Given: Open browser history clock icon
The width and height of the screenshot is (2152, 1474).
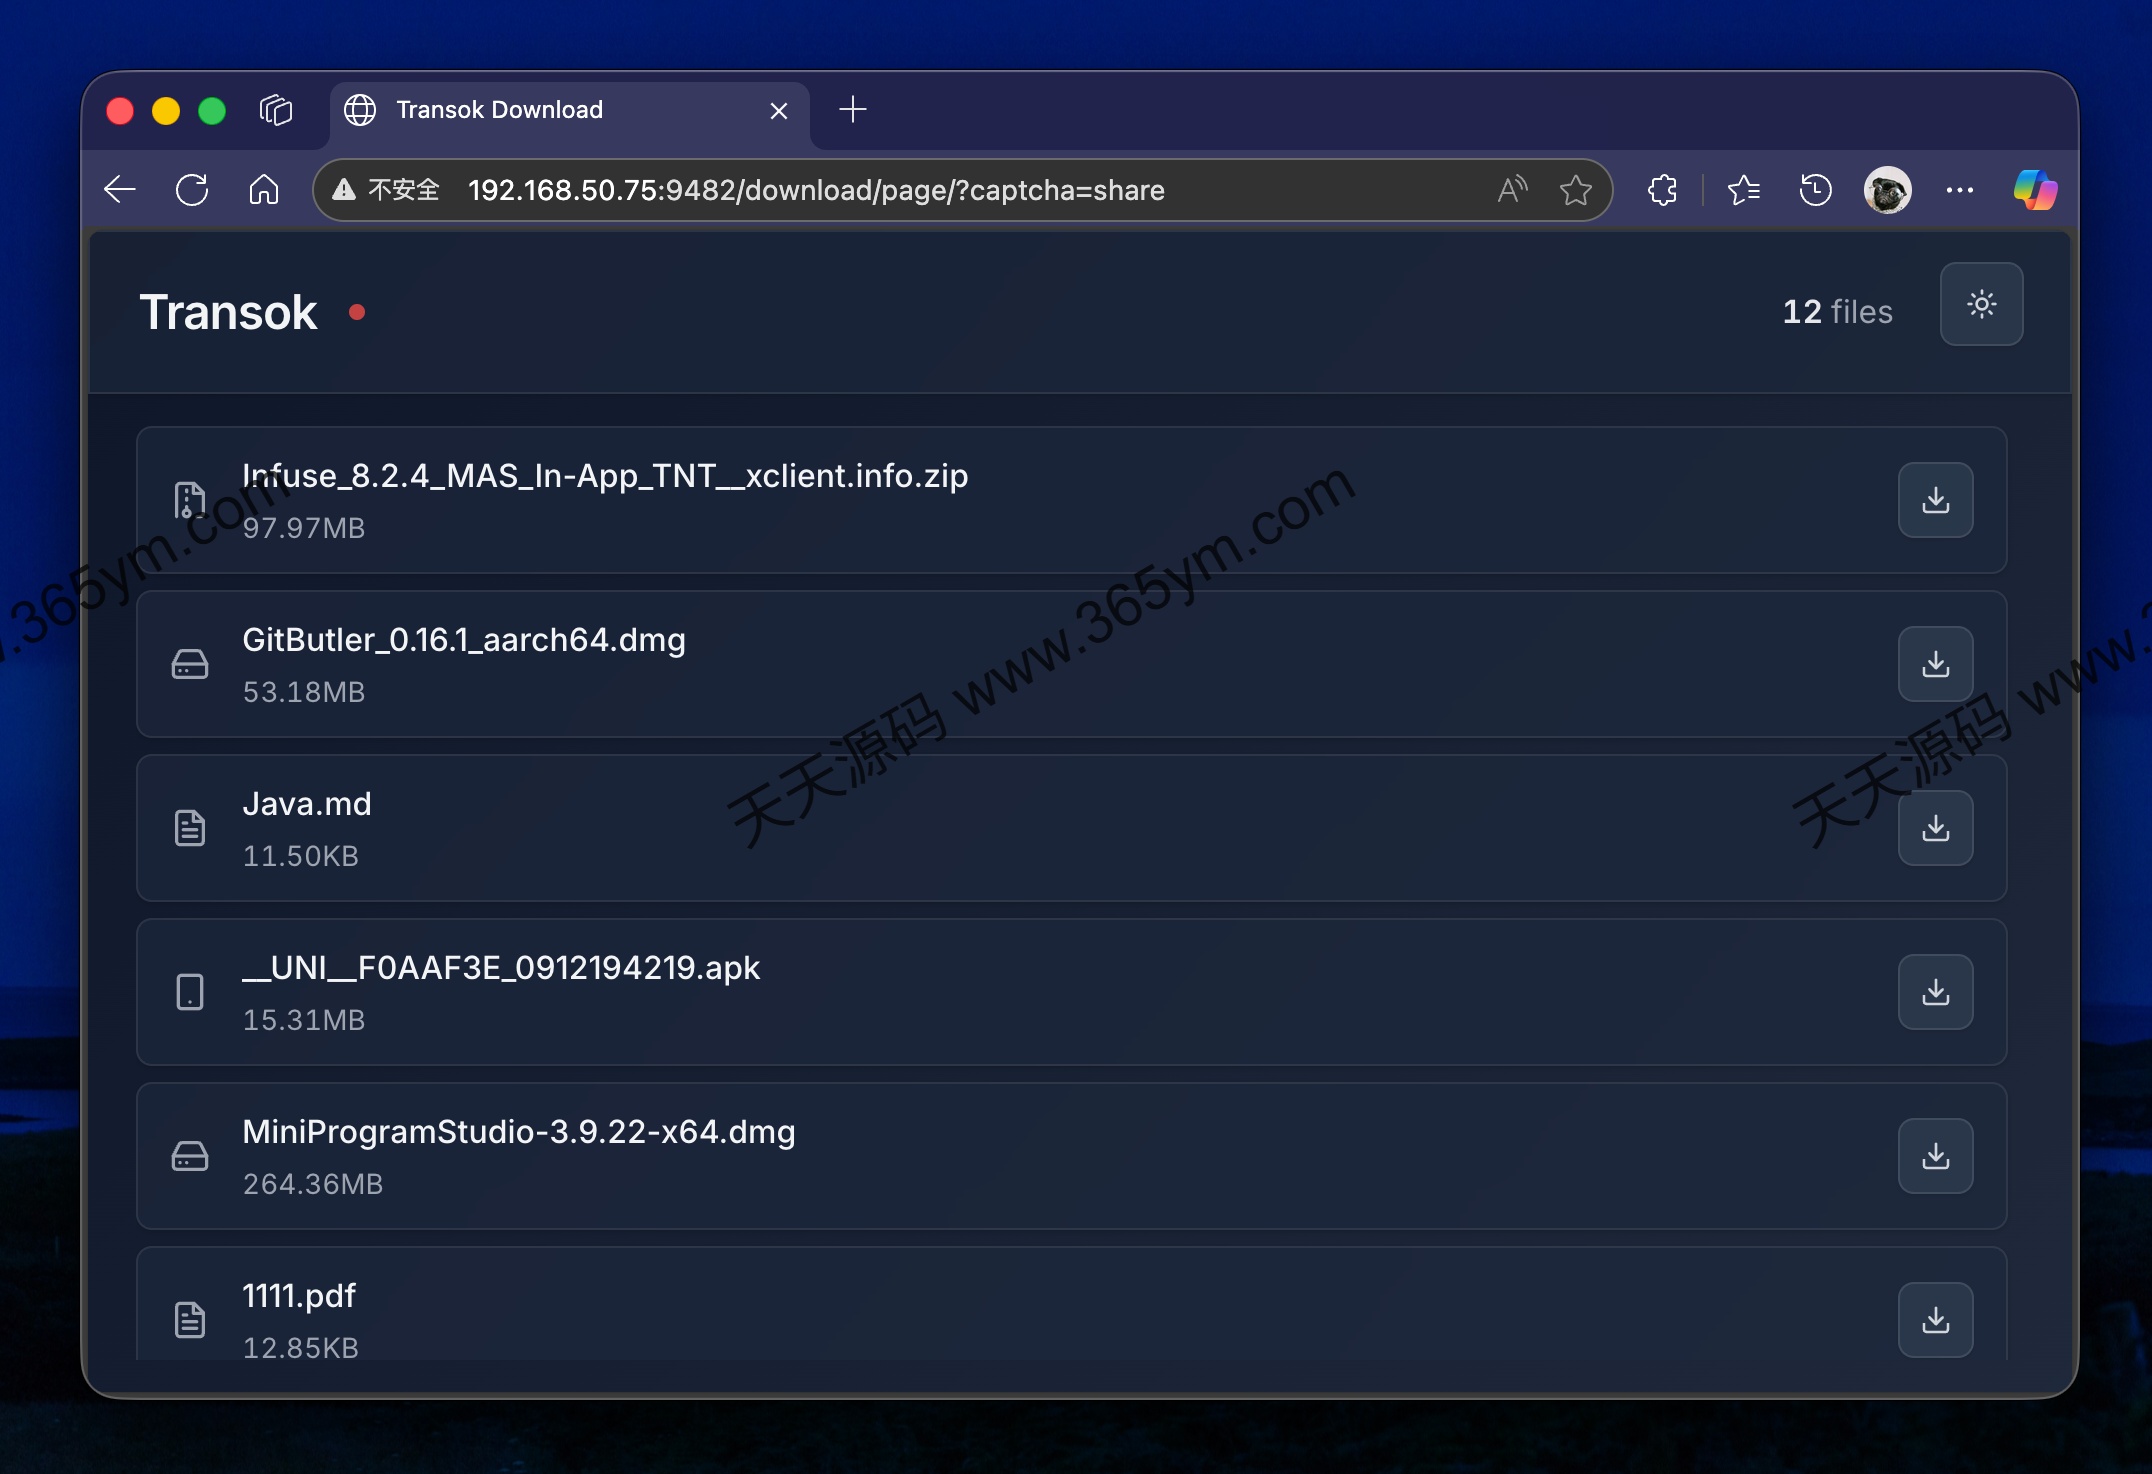Looking at the screenshot, I should [1815, 190].
